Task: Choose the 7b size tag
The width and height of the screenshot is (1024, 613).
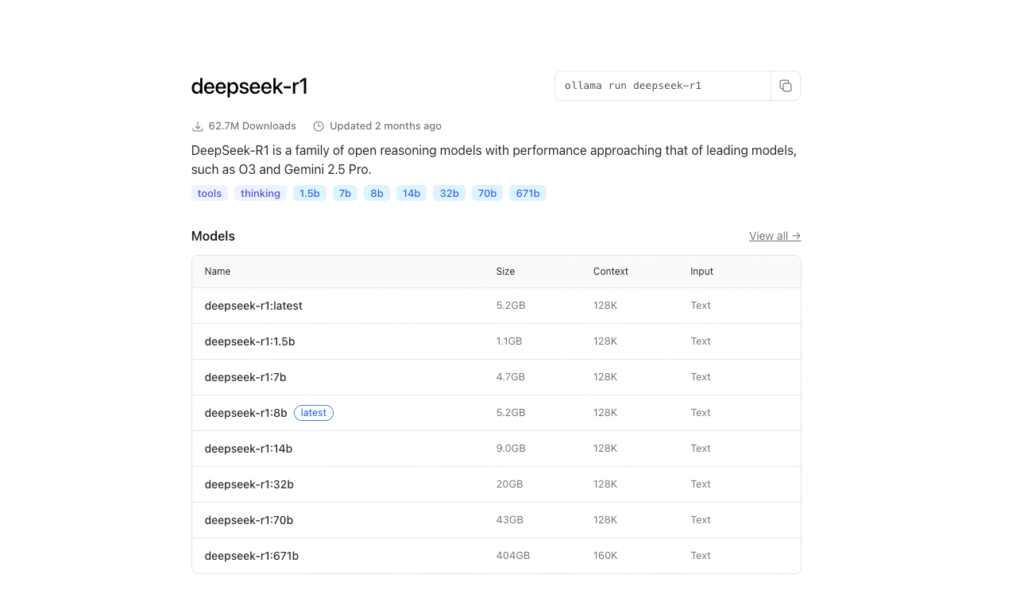Action: tap(345, 193)
